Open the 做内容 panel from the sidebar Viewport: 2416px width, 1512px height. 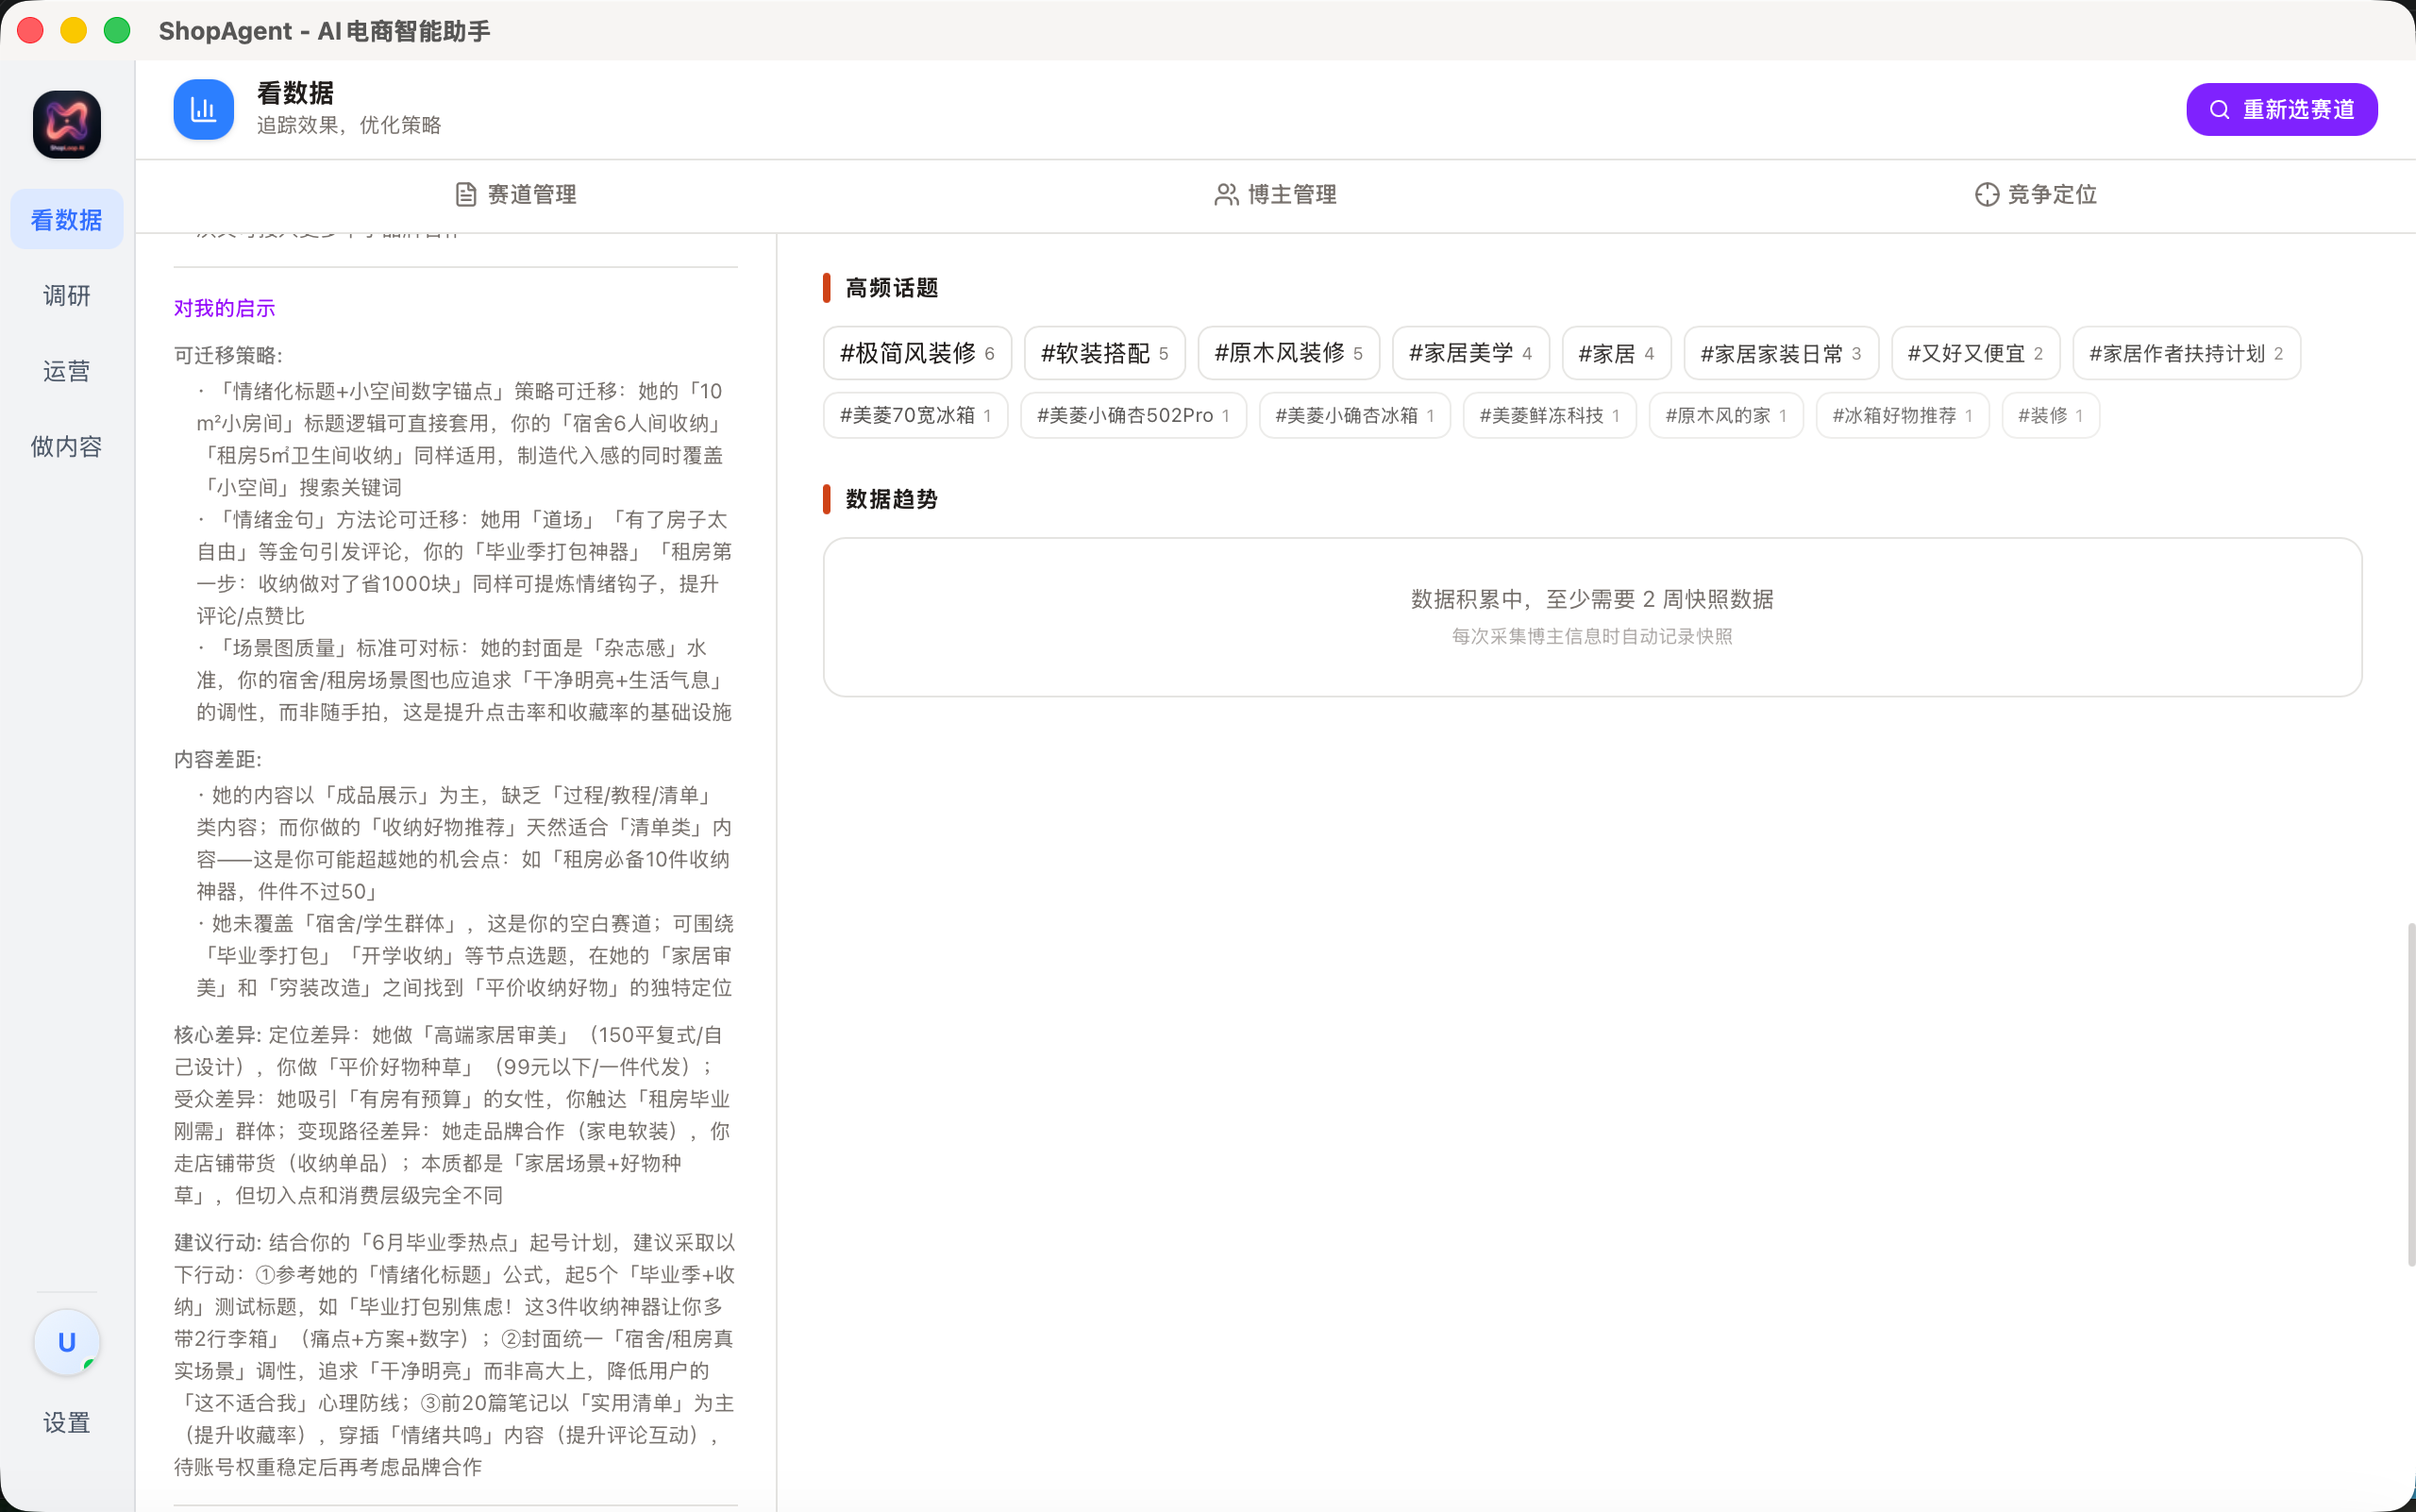tap(66, 446)
